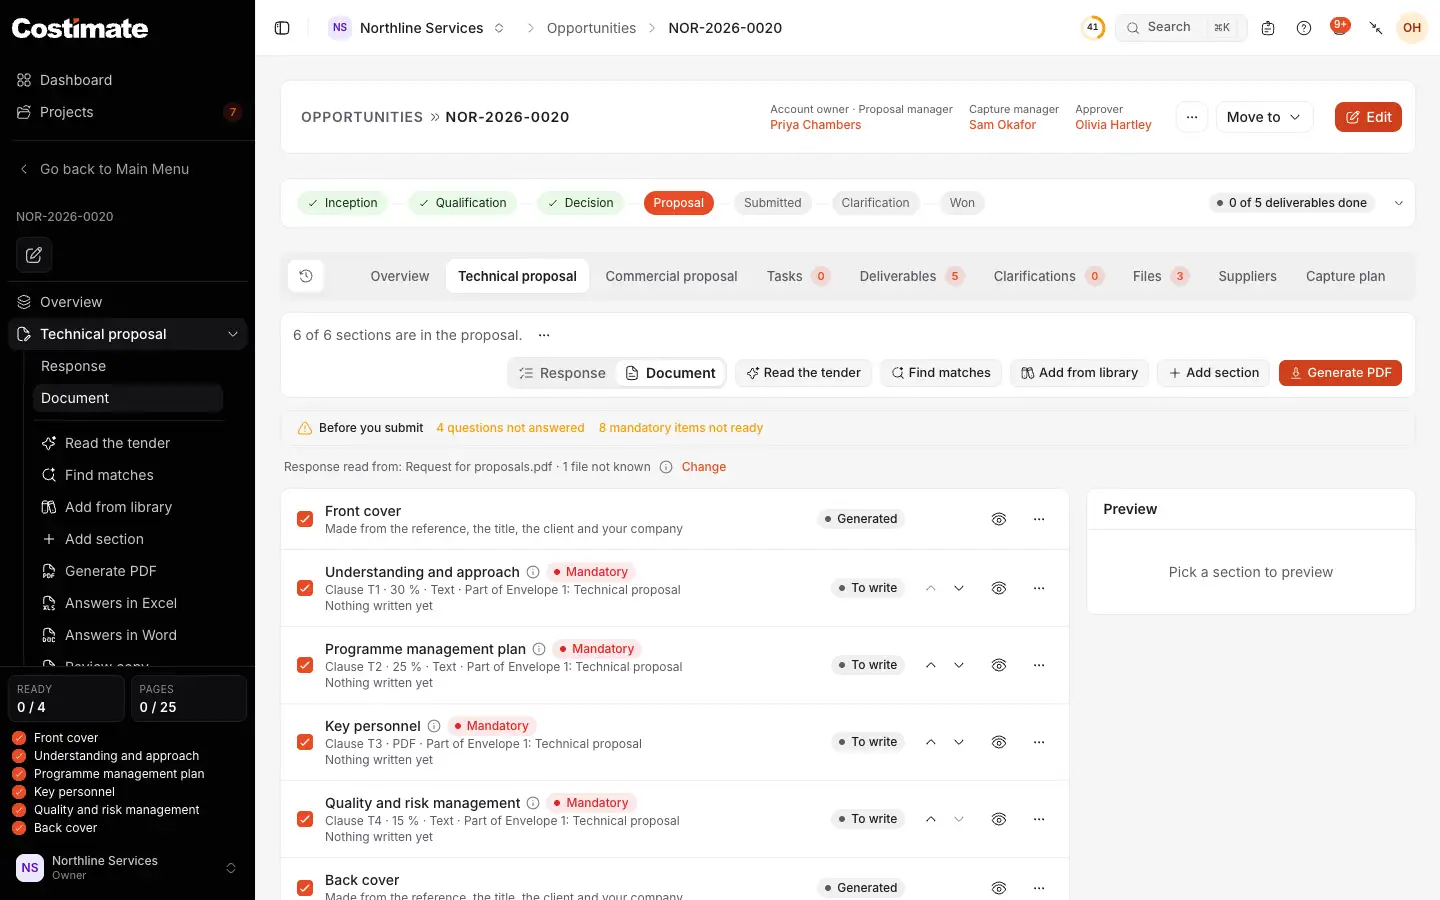Click the history clock icon beside Overview tab
Image resolution: width=1440 pixels, height=900 pixels.
pos(306,276)
